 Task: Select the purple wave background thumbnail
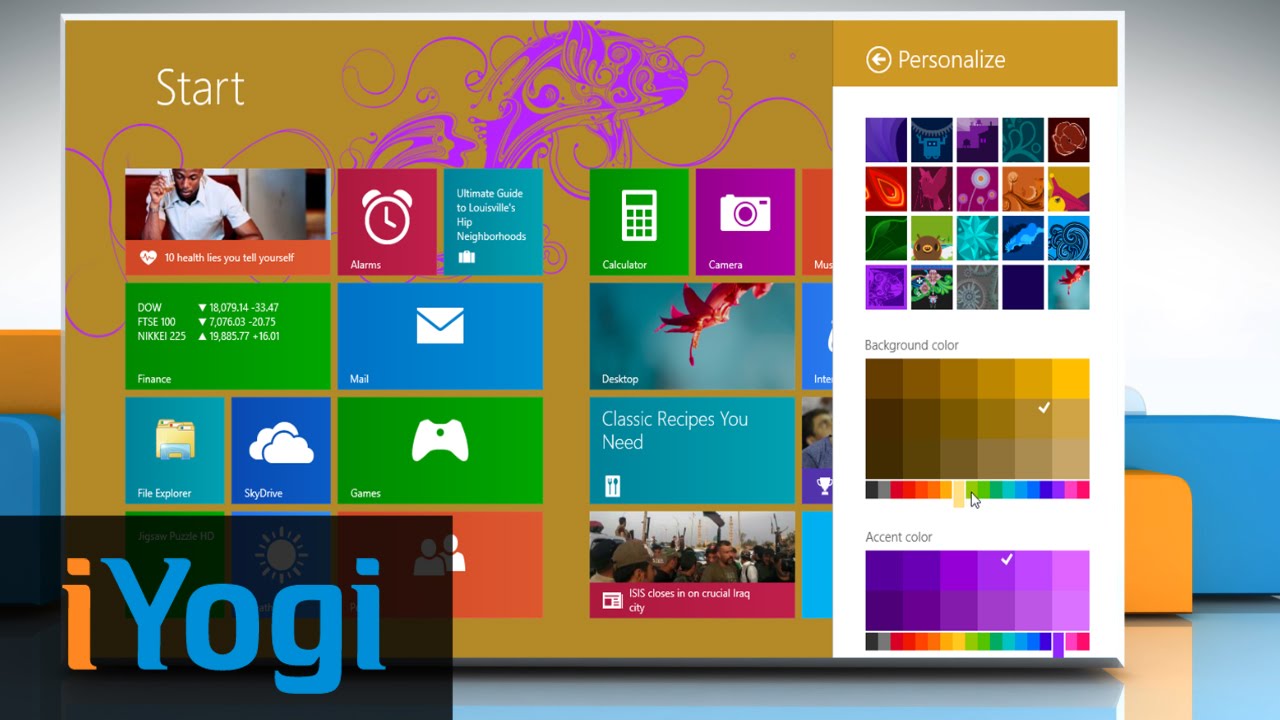tap(886, 140)
